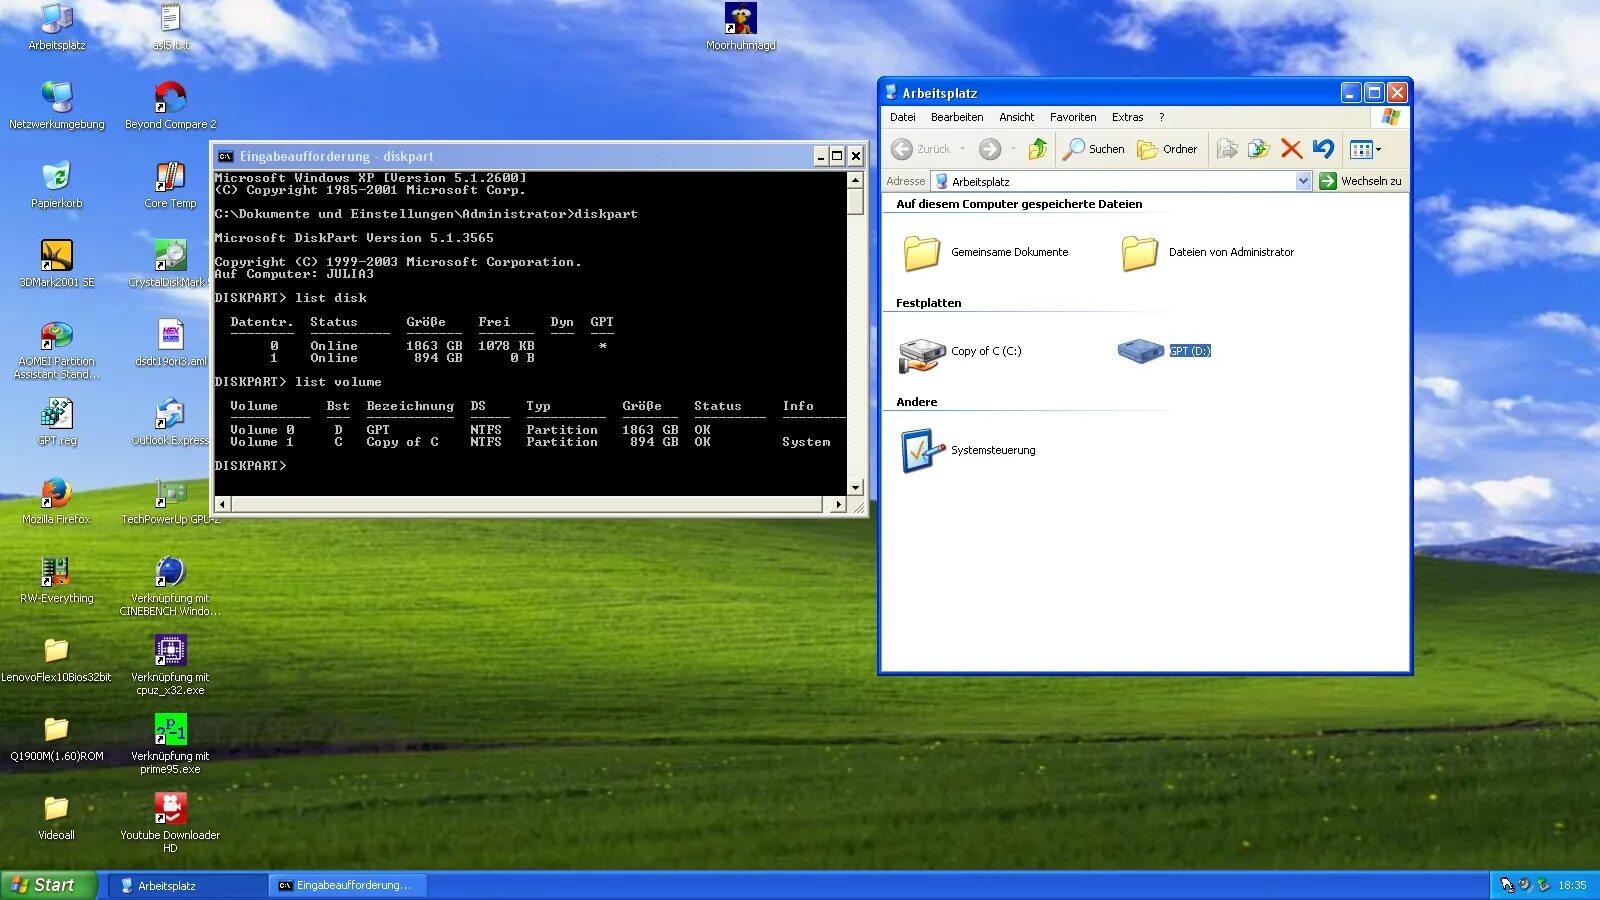Open the Extras menu
Image resolution: width=1600 pixels, height=900 pixels.
[x=1128, y=117]
